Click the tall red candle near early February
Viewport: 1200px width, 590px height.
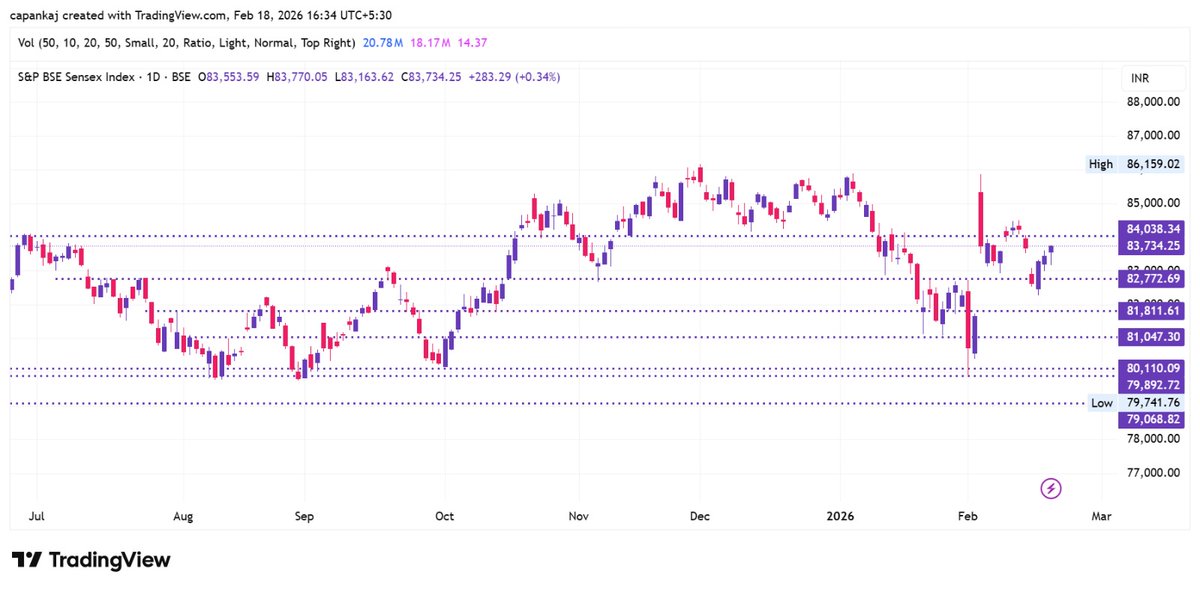pyautogui.click(x=981, y=220)
